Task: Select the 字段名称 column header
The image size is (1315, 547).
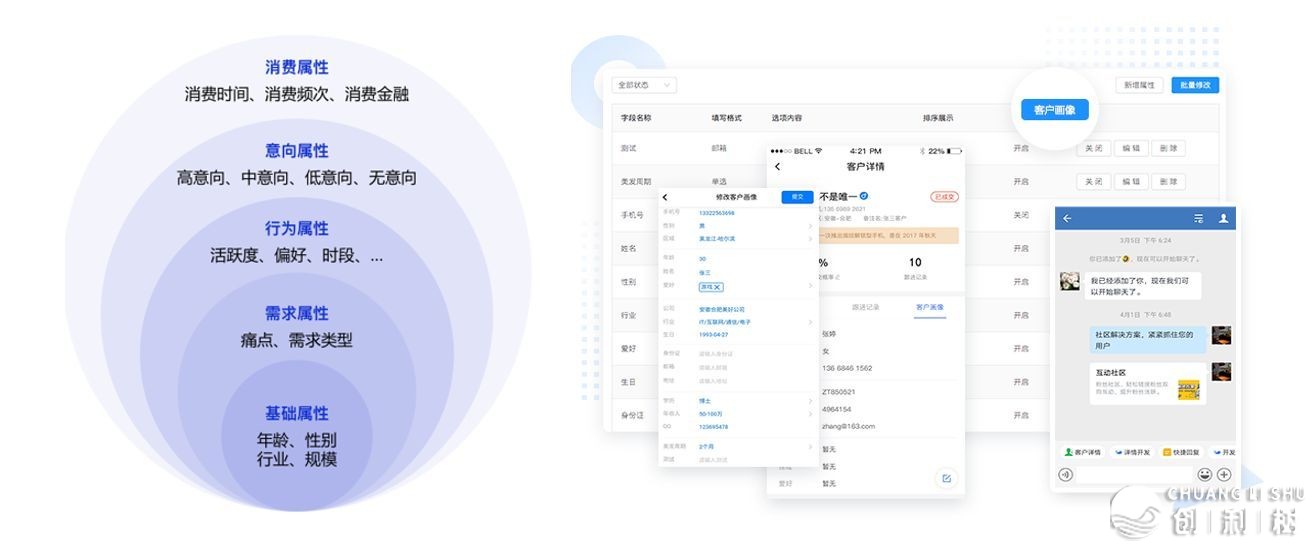Action: (636, 118)
